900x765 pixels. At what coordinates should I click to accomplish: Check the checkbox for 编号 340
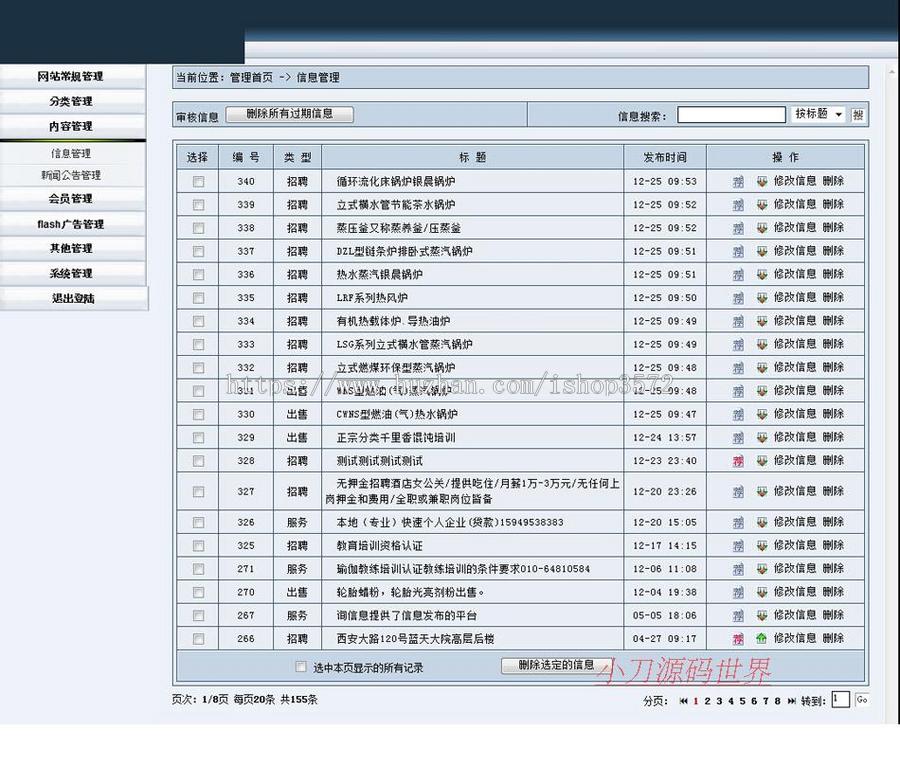(x=198, y=182)
